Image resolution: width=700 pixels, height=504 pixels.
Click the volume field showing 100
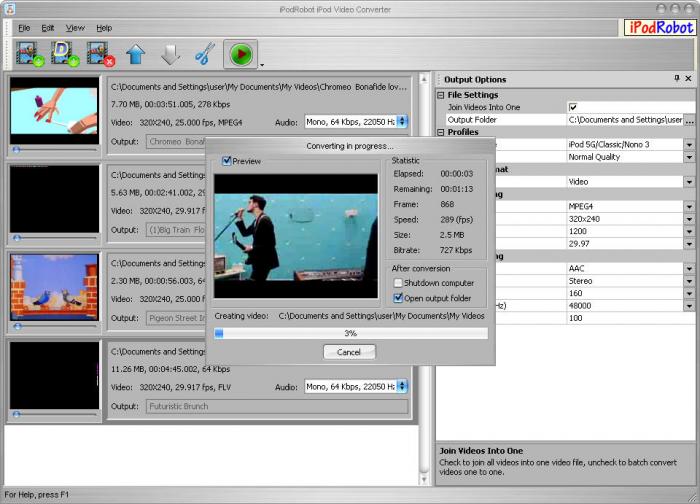point(630,318)
